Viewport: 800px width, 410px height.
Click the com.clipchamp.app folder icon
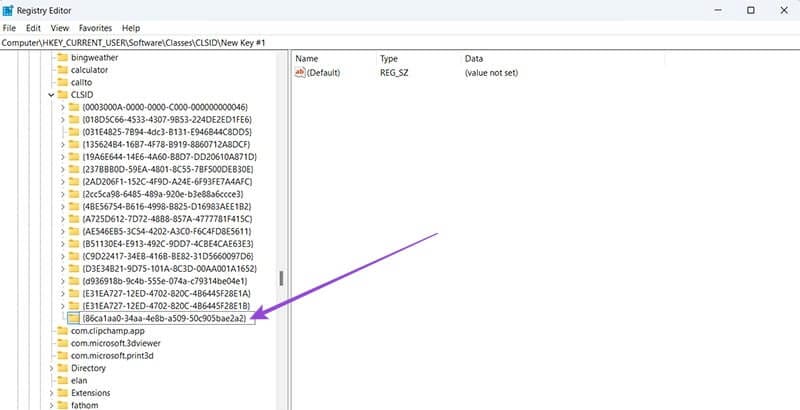coord(62,331)
